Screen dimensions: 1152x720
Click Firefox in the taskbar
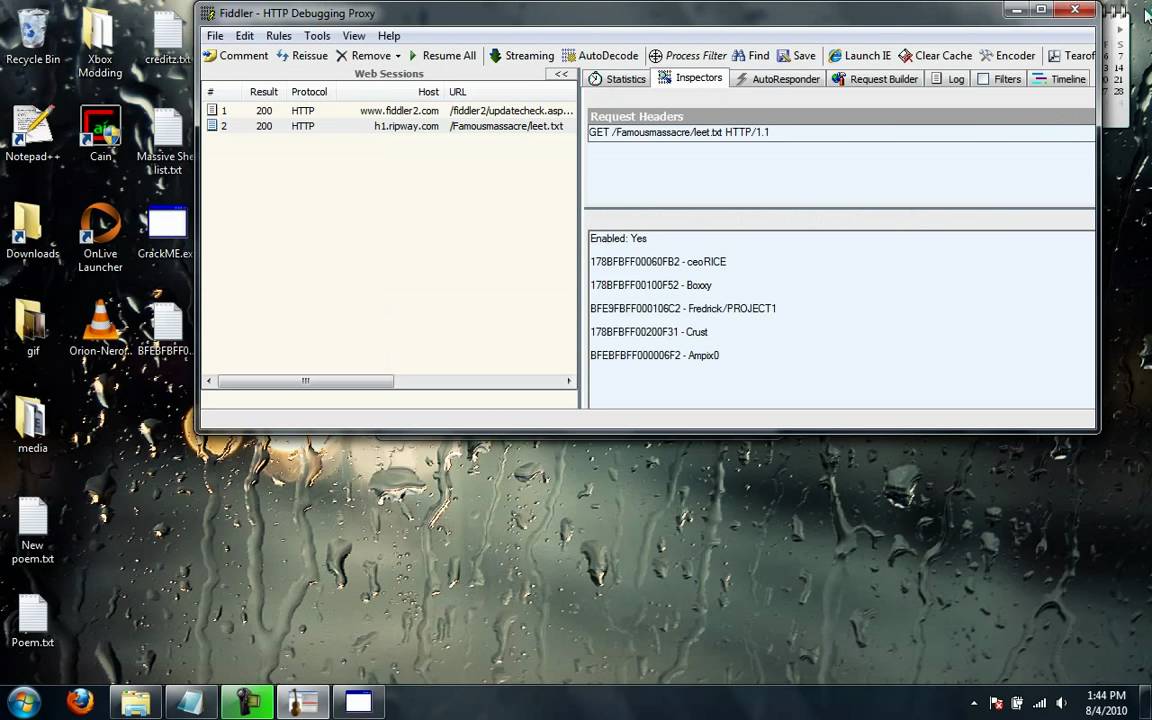(x=80, y=702)
